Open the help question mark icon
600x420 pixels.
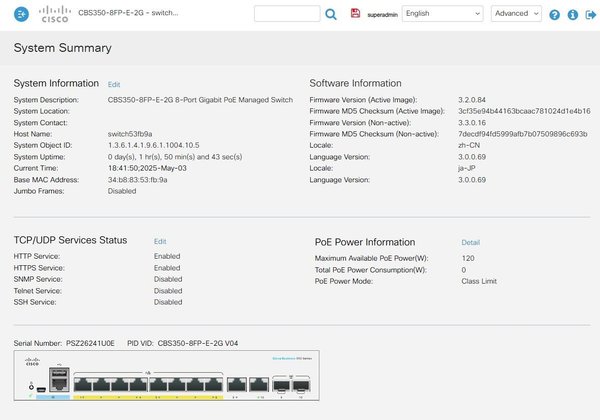[554, 15]
